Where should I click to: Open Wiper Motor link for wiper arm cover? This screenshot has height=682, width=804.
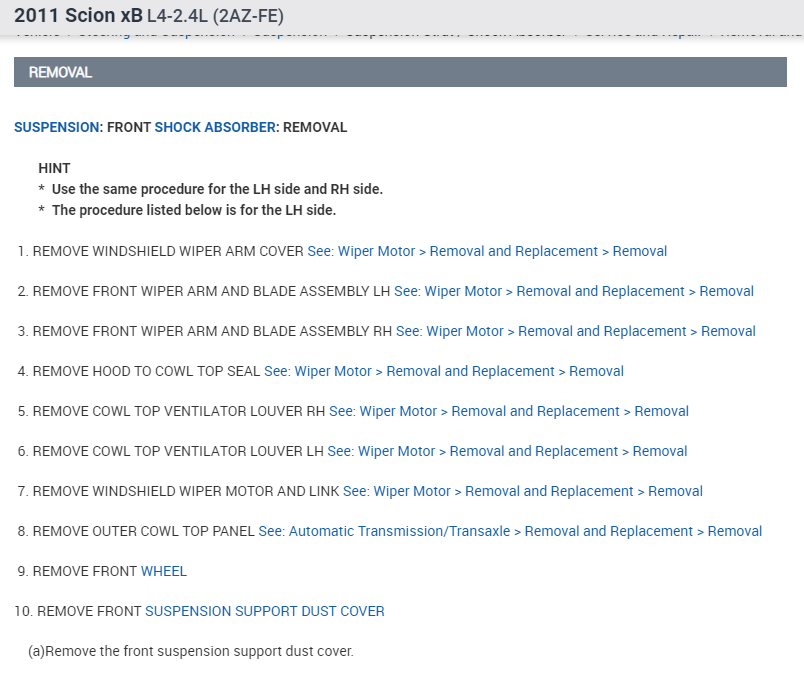point(487,251)
